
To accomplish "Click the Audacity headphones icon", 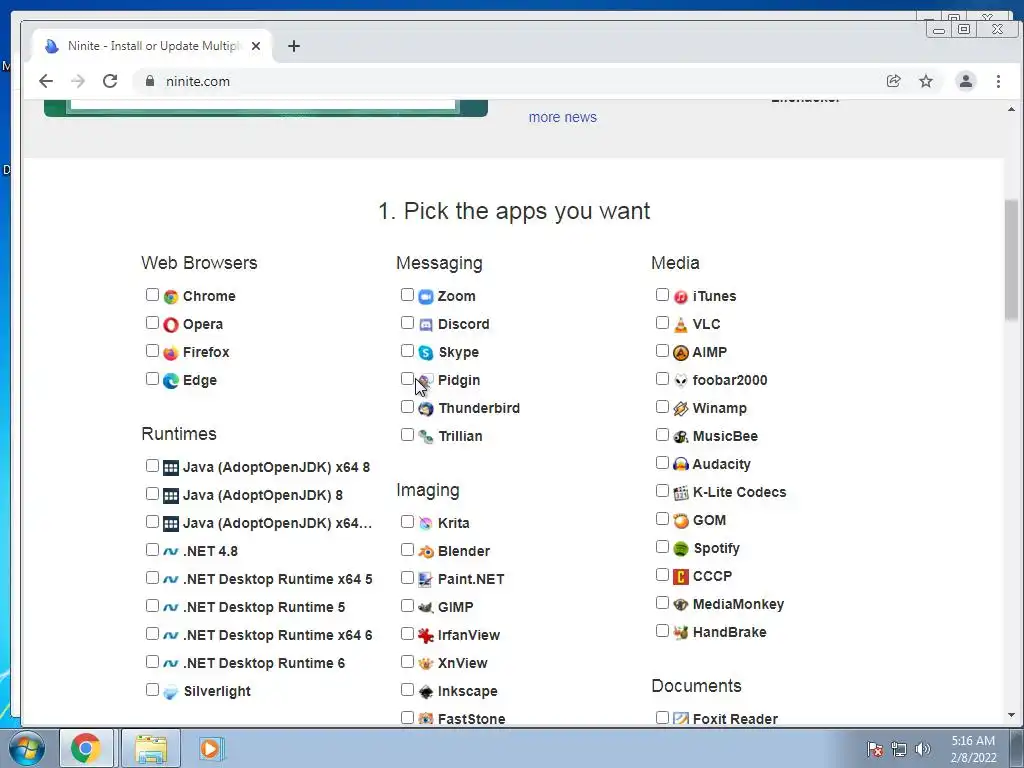I will point(680,464).
